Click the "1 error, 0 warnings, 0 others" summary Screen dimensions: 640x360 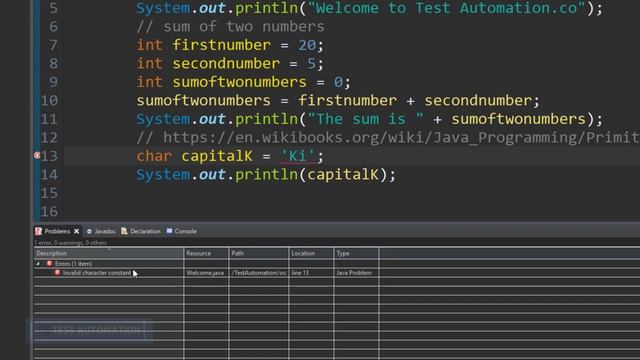[x=71, y=243]
